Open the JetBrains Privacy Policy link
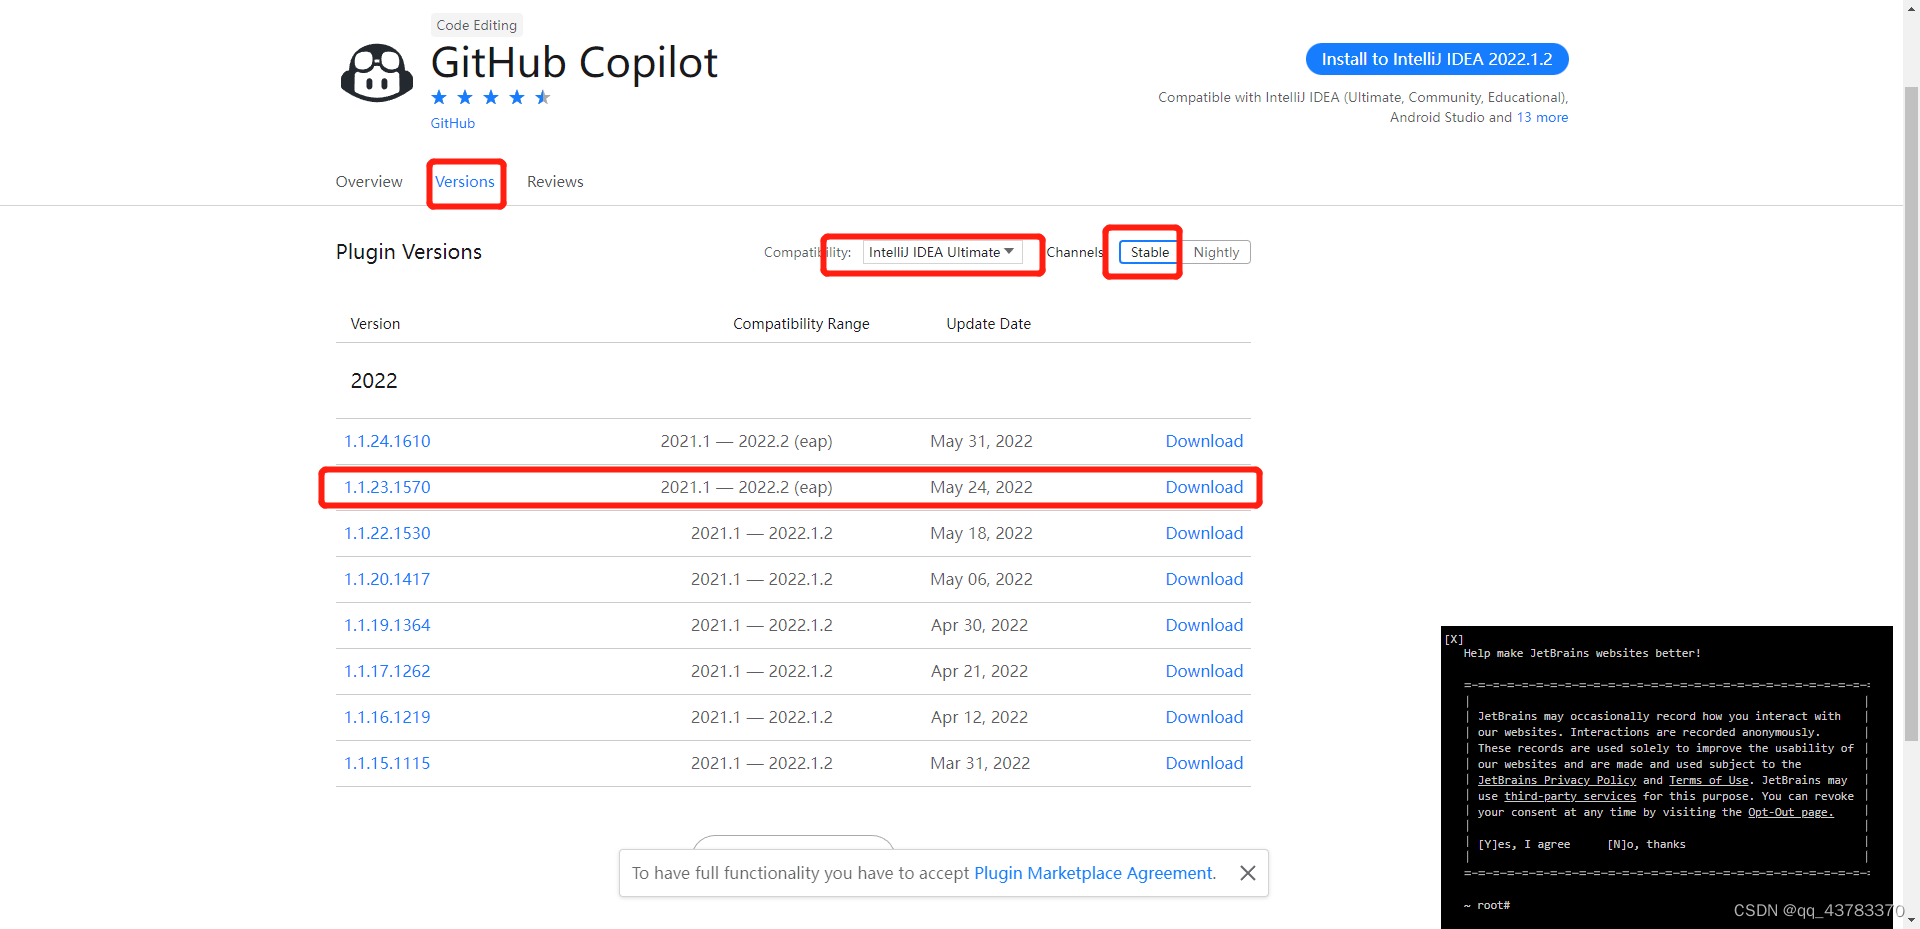The height and width of the screenshot is (929, 1920). pyautogui.click(x=1557, y=780)
